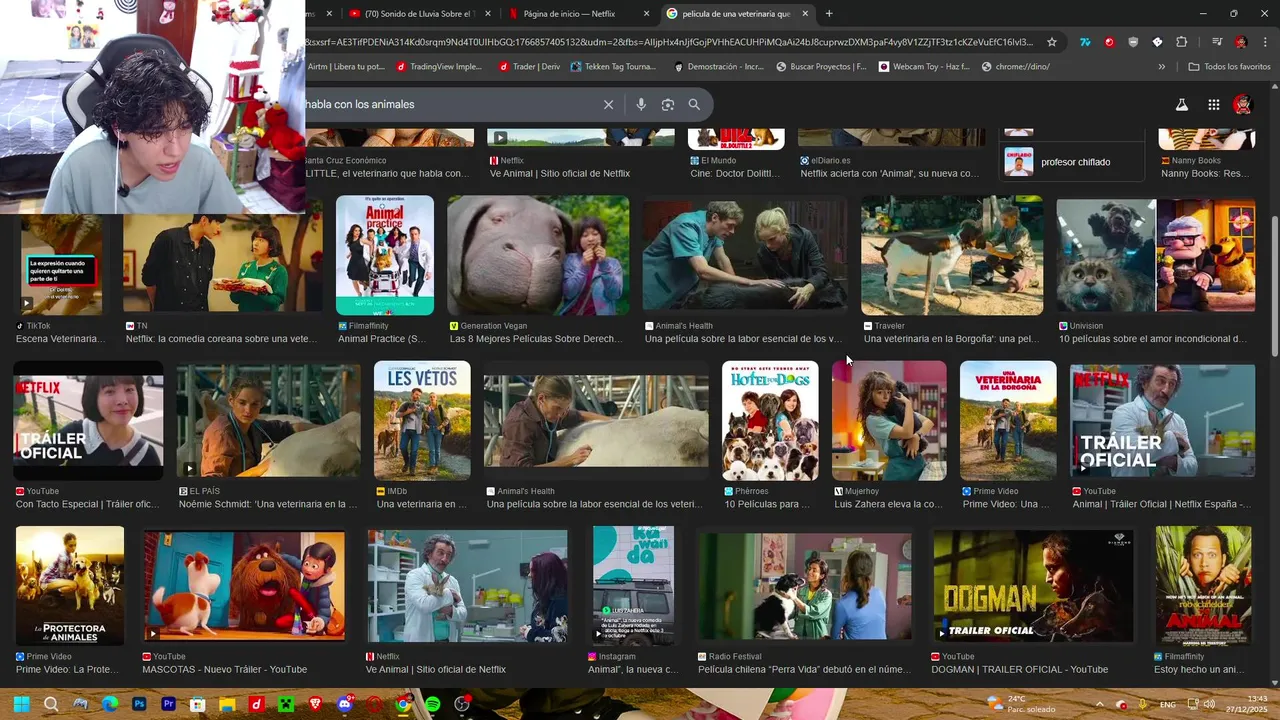Open Spotify from the taskbar
1280x720 pixels.
pos(432,704)
